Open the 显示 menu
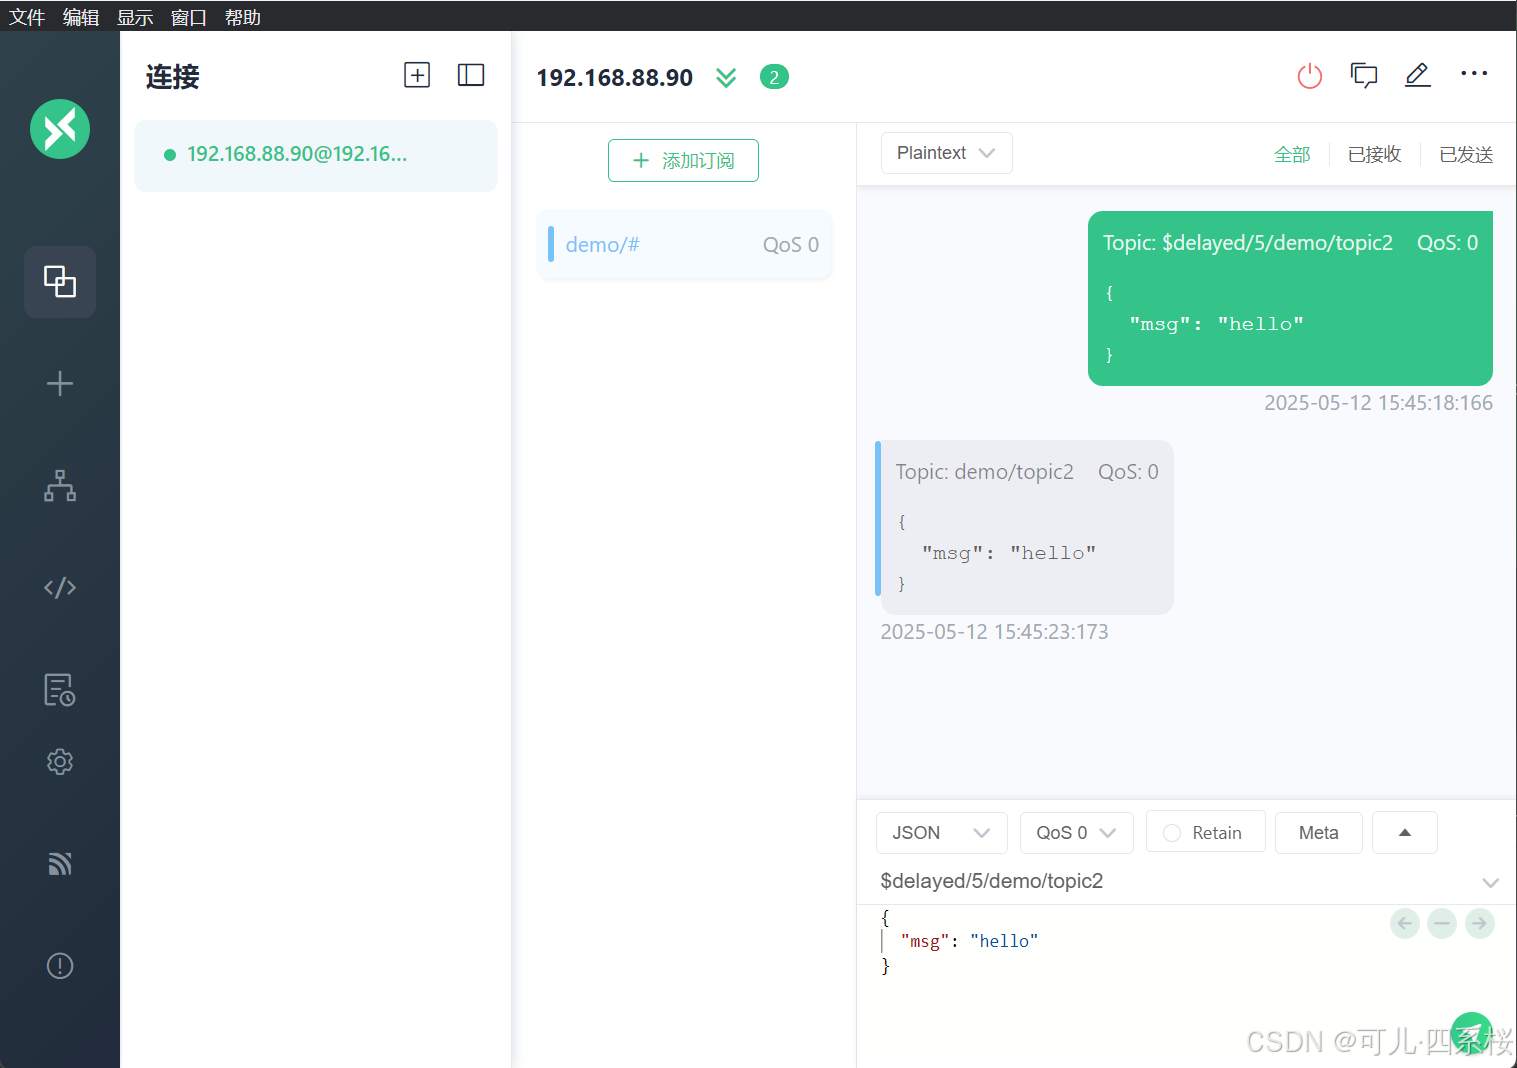The width and height of the screenshot is (1517, 1068). pos(135,17)
